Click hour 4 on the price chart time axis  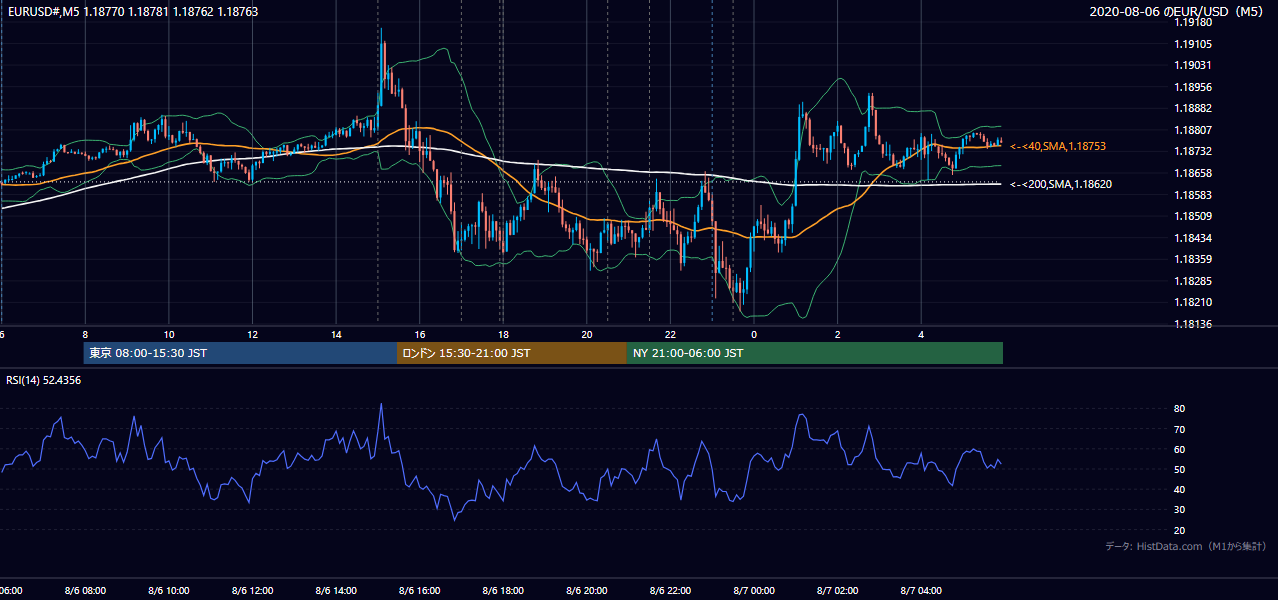point(921,335)
